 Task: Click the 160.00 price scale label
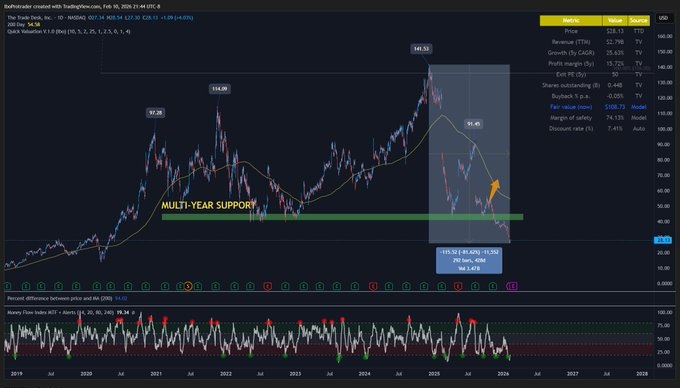664,36
